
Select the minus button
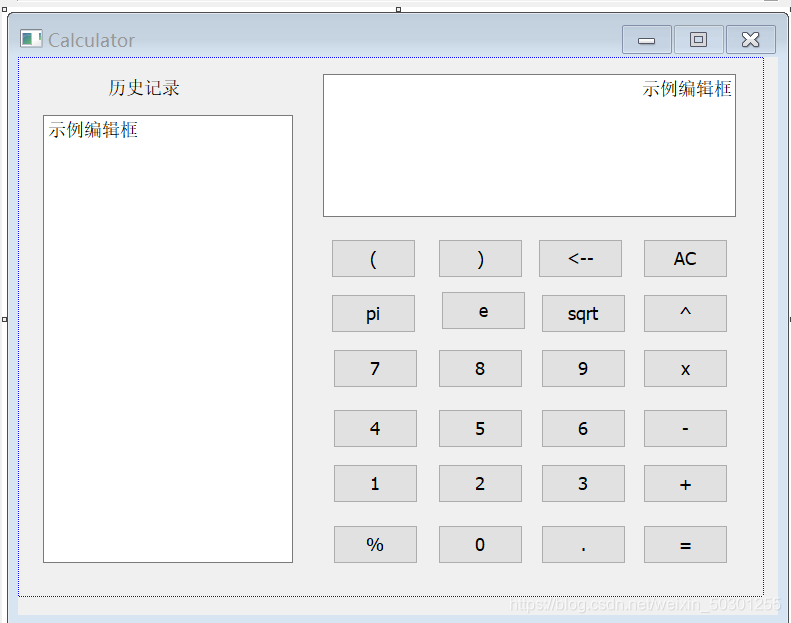pos(685,429)
